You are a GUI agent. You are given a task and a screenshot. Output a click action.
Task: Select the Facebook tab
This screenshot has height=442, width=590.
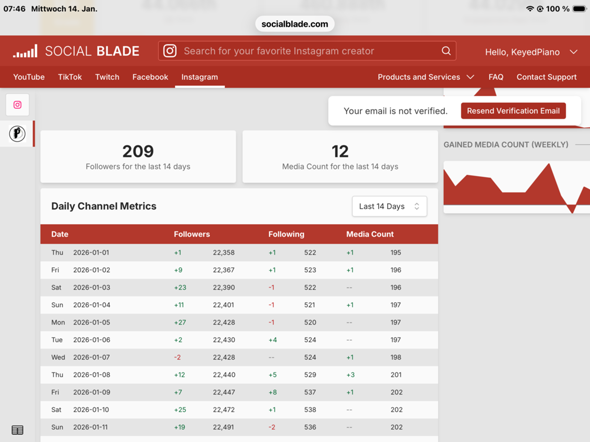point(150,77)
